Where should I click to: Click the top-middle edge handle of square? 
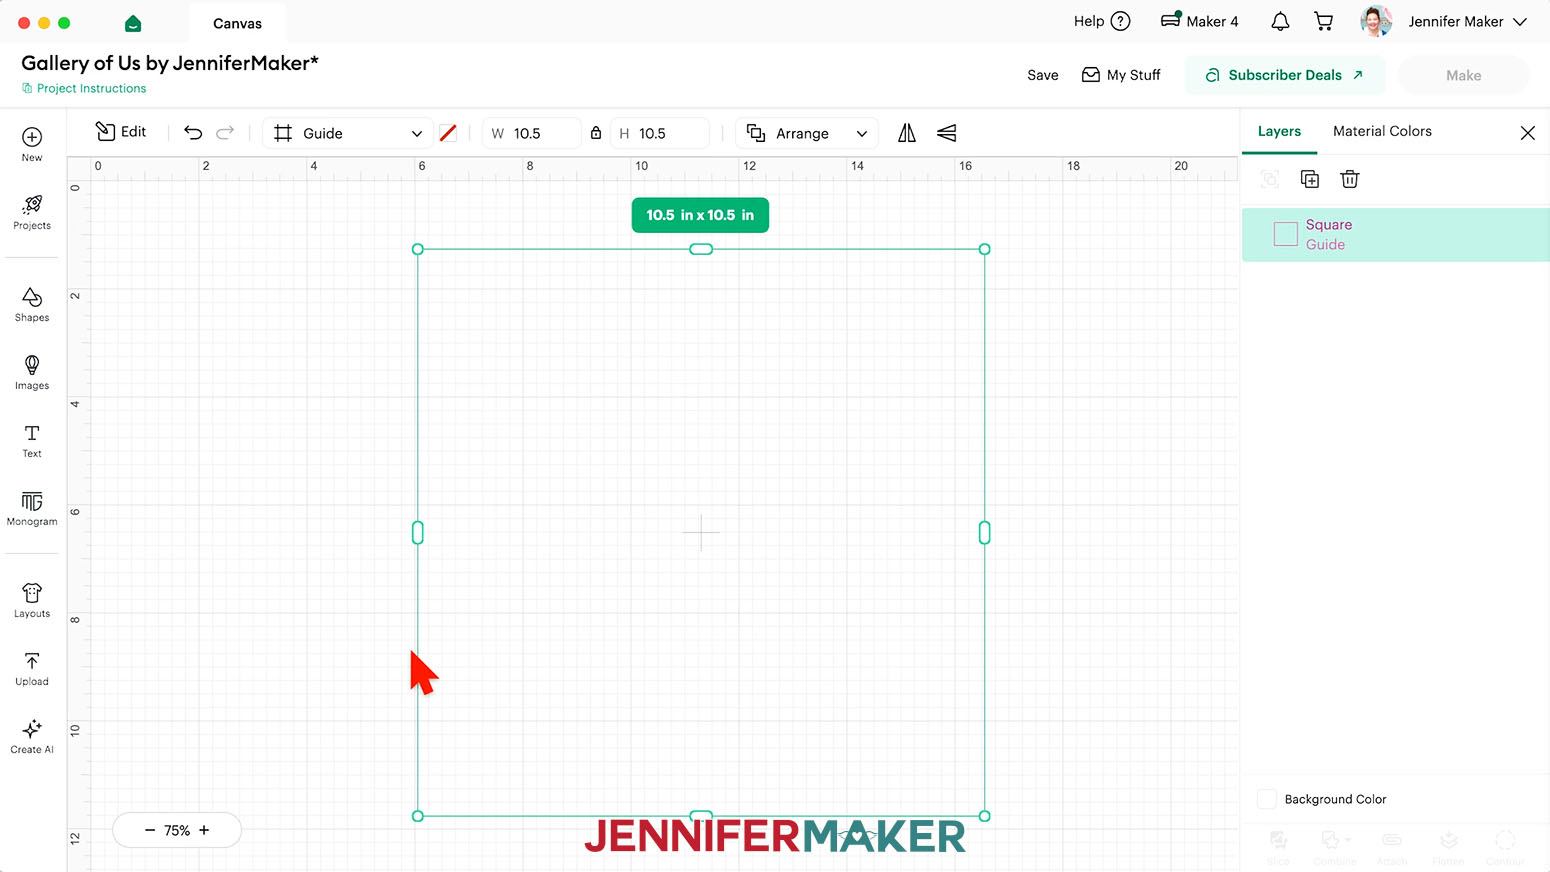701,249
